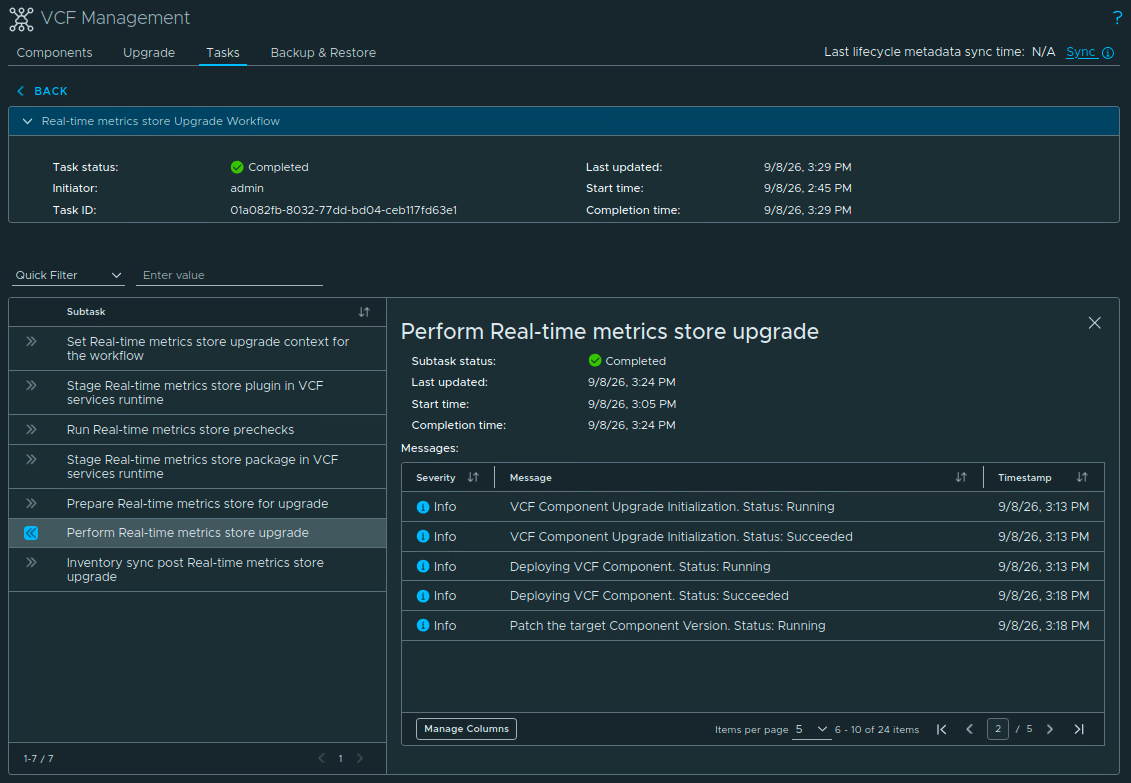Sort messages by Message column
Viewport: 1131px width, 783px height.
961,477
